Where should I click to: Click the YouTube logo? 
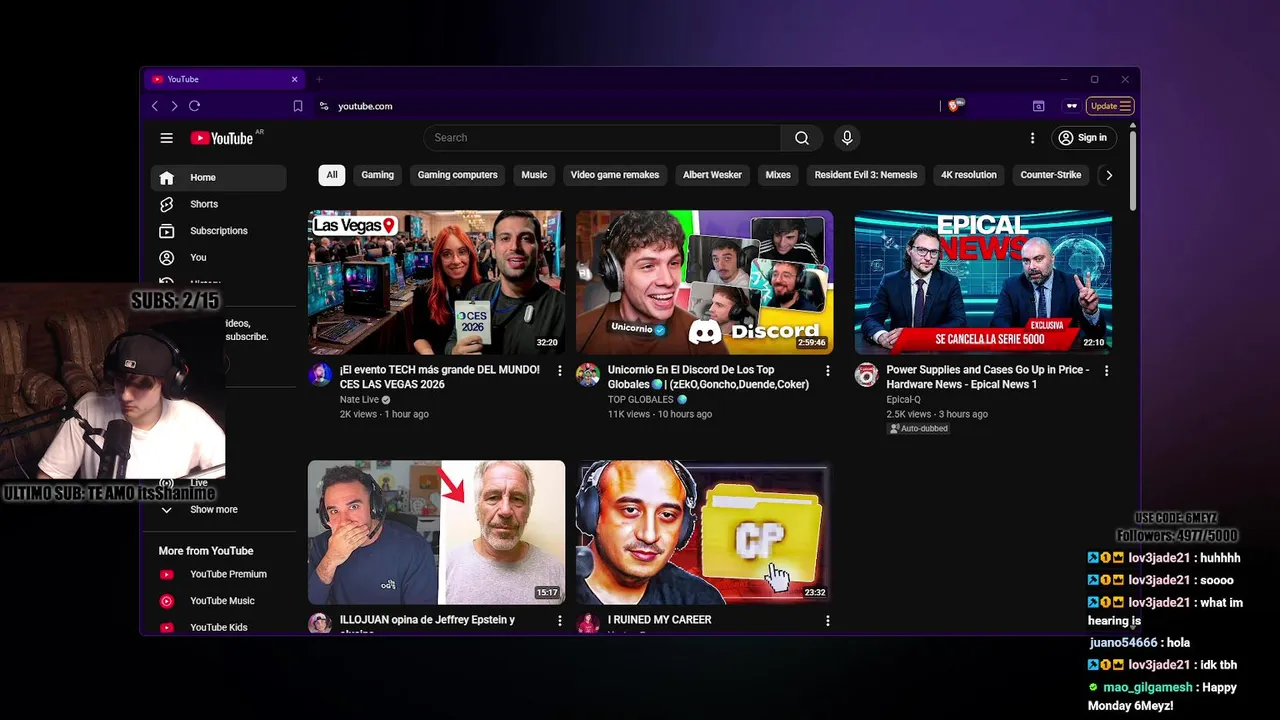tap(222, 138)
